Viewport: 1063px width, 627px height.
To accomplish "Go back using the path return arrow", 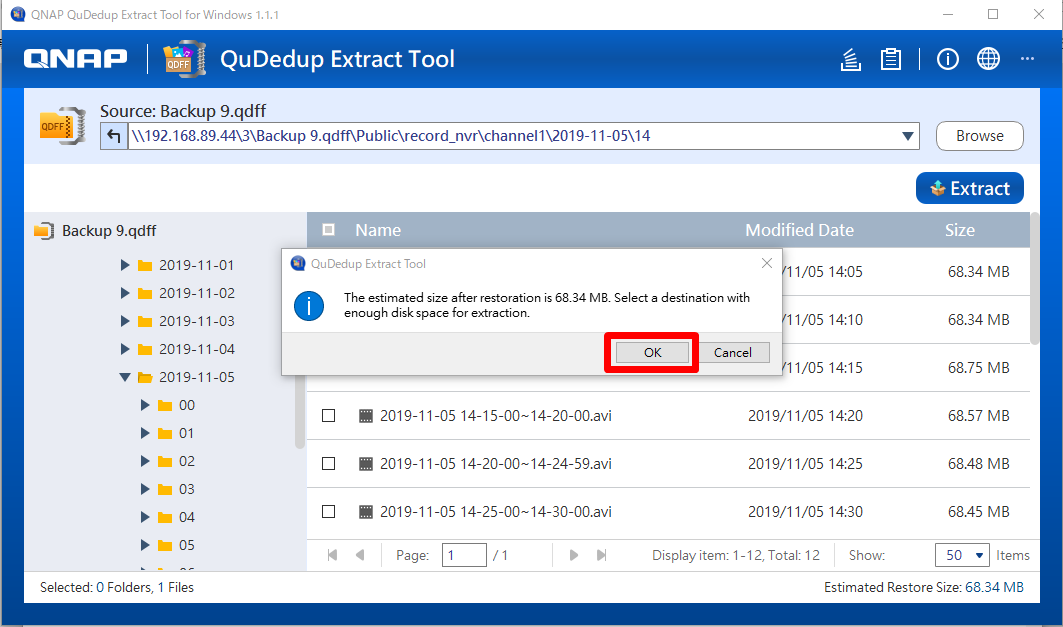I will 114,136.
